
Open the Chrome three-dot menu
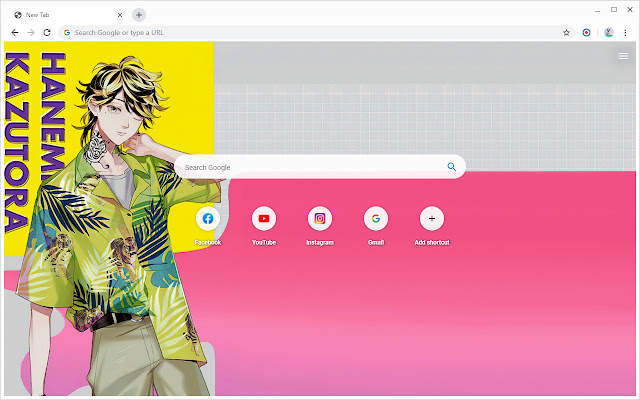(625, 33)
